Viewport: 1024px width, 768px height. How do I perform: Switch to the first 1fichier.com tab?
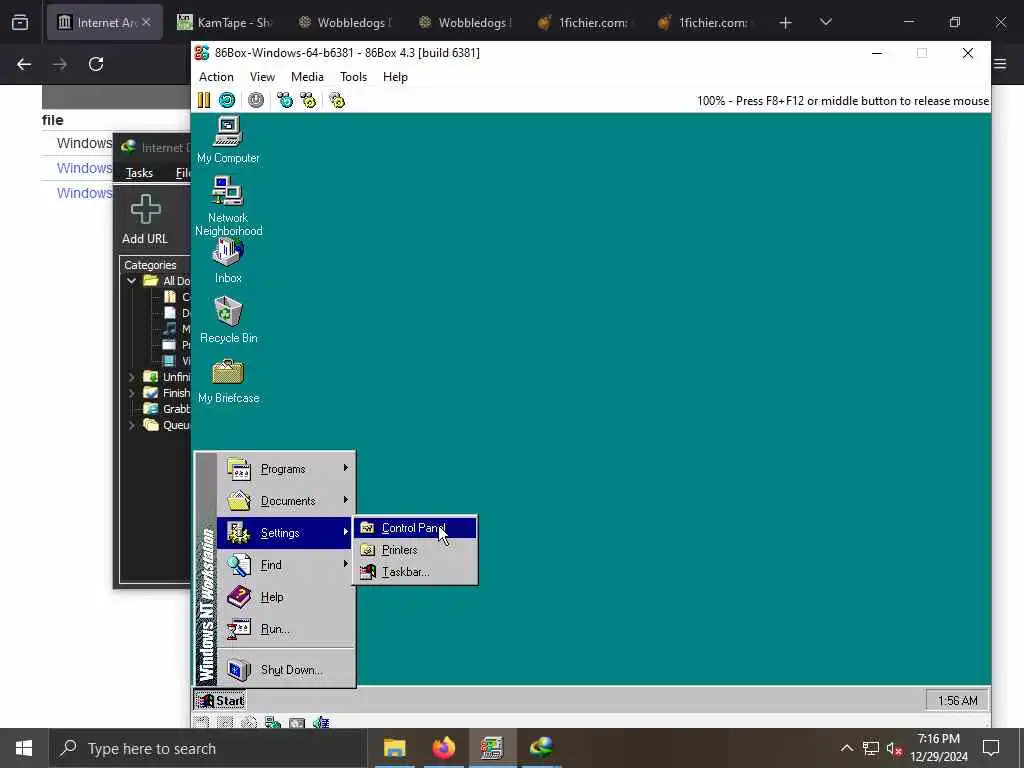[583, 23]
